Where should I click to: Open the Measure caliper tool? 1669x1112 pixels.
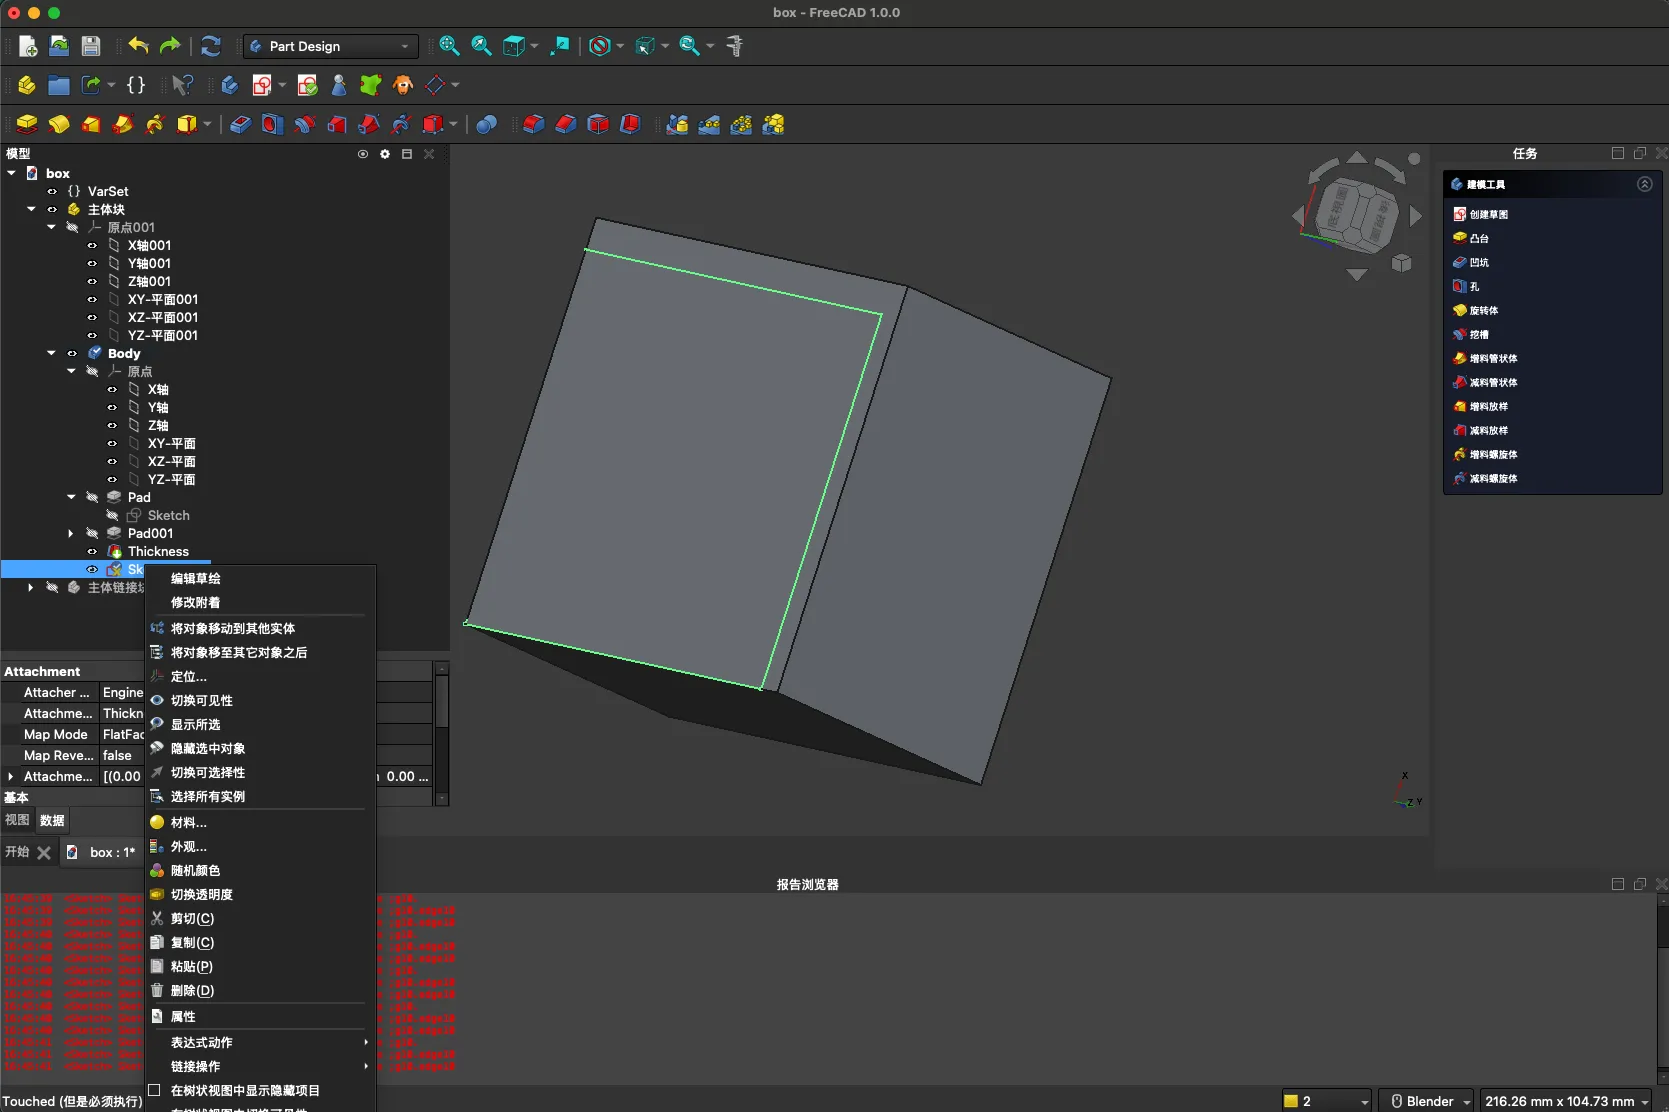(x=735, y=46)
